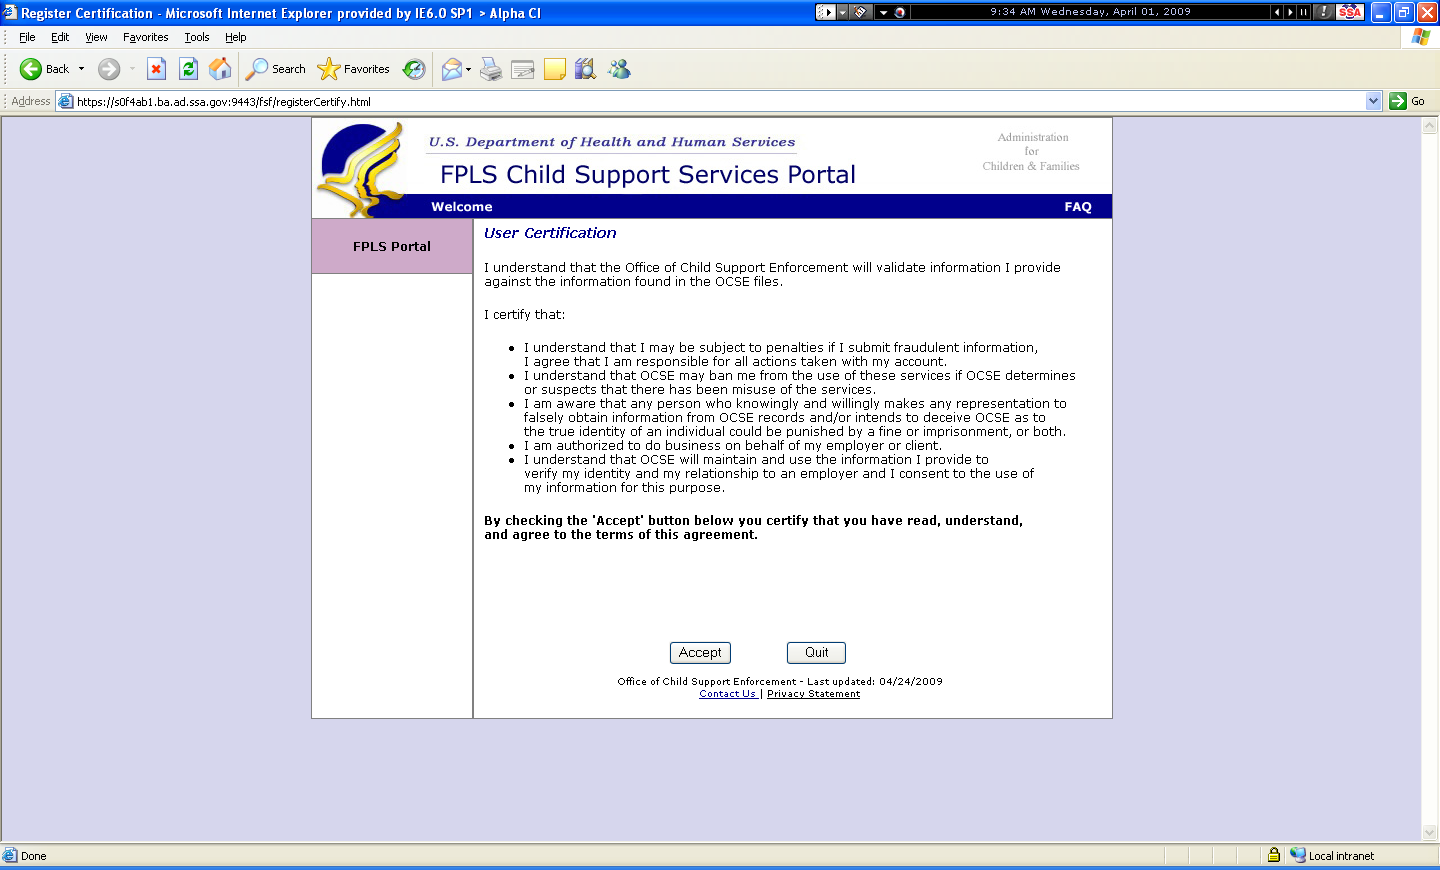The width and height of the screenshot is (1440, 870).
Task: Click the right arrow in title bar strip
Action: (1290, 12)
